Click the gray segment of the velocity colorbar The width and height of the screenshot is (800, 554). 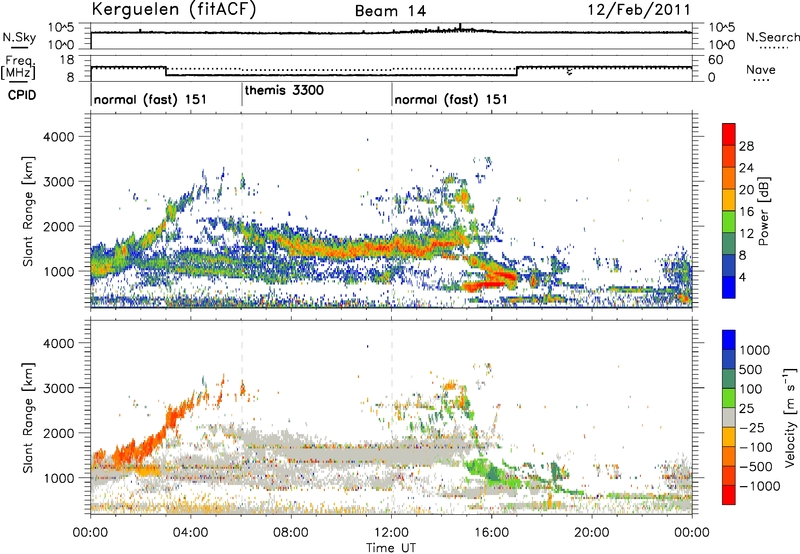pos(729,418)
